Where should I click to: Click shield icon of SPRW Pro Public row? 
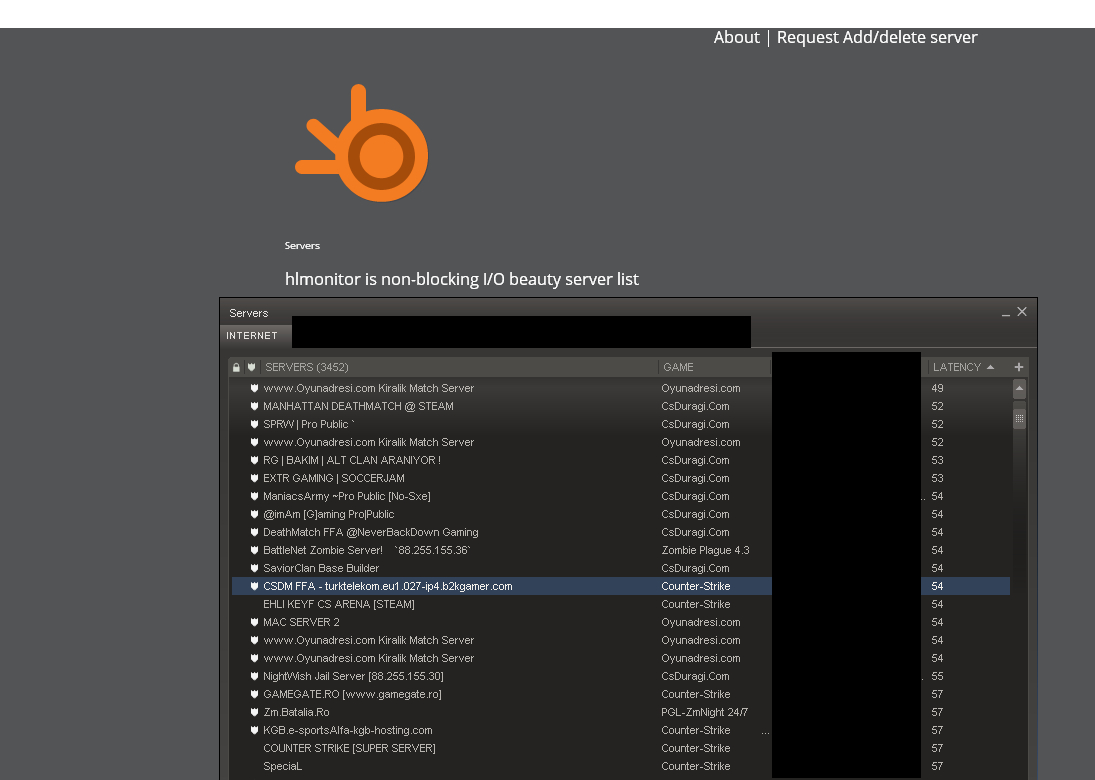[x=254, y=425]
